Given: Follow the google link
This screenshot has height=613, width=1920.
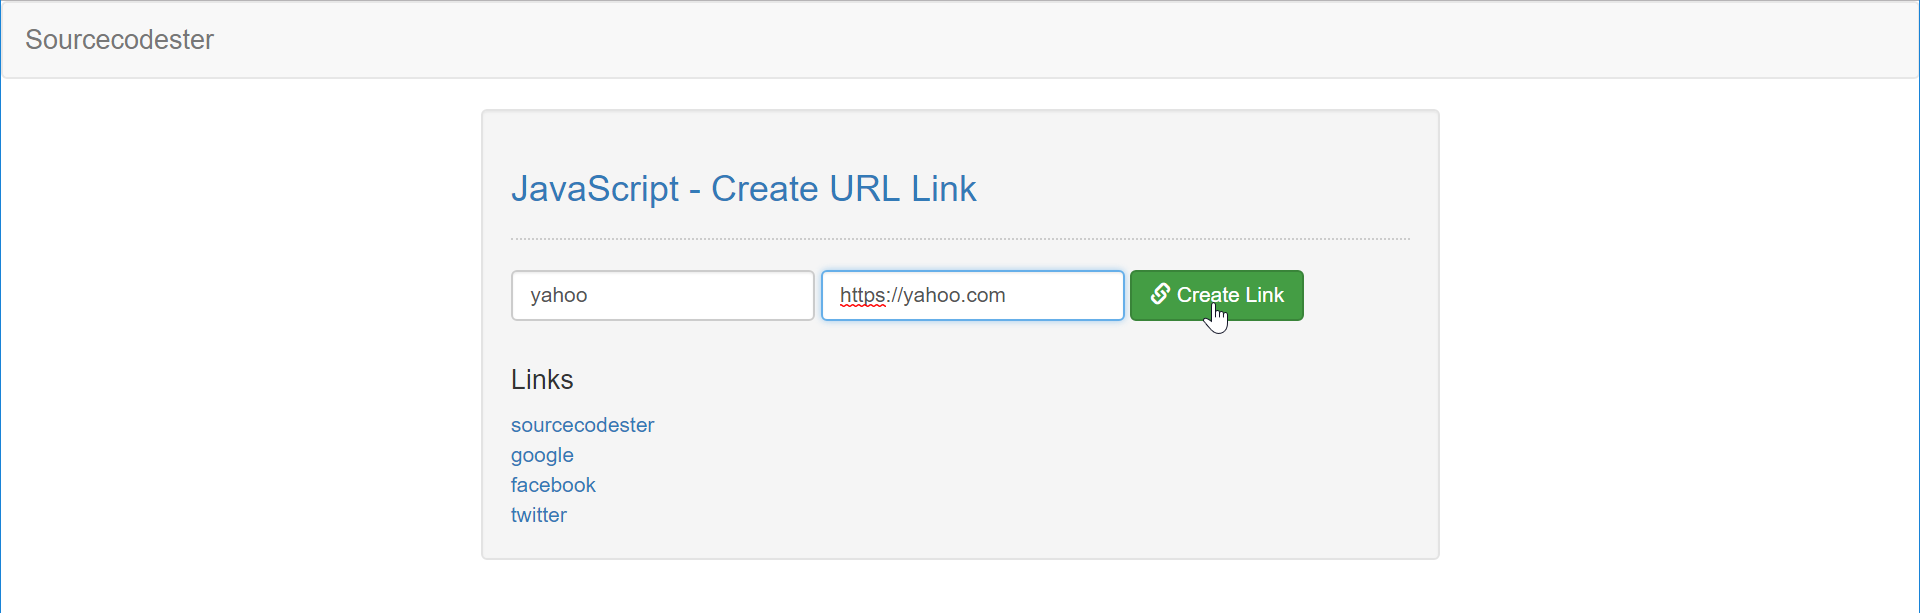Looking at the screenshot, I should point(542,455).
